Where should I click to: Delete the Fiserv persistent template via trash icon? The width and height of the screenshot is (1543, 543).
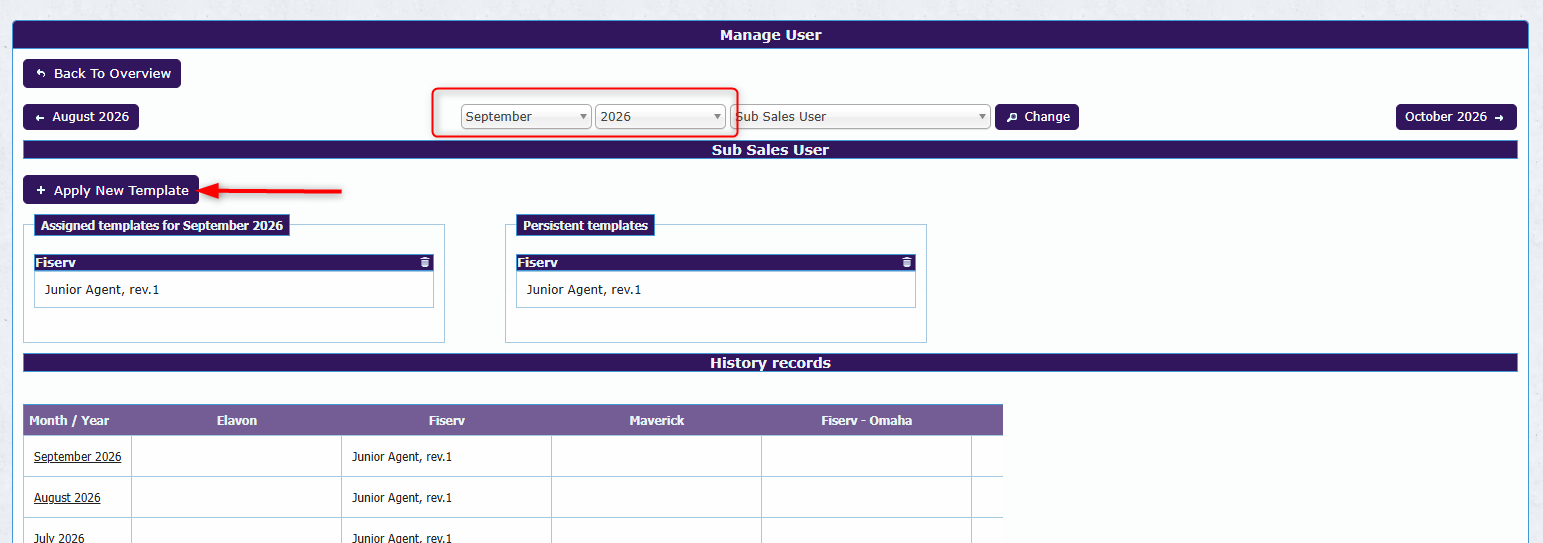click(907, 262)
